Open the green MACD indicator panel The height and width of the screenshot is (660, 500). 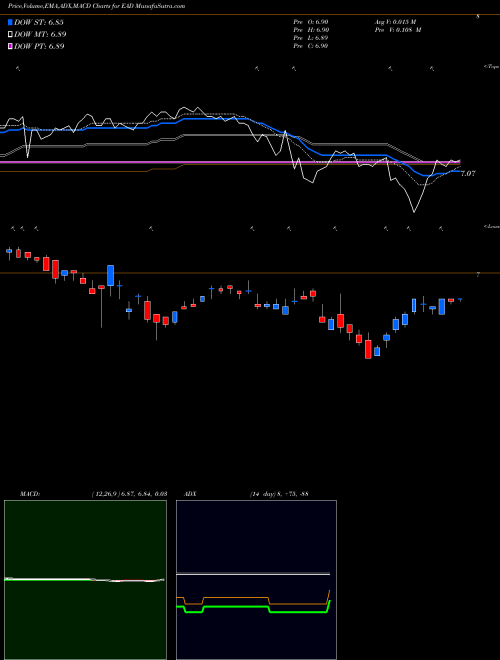[x=85, y=580]
